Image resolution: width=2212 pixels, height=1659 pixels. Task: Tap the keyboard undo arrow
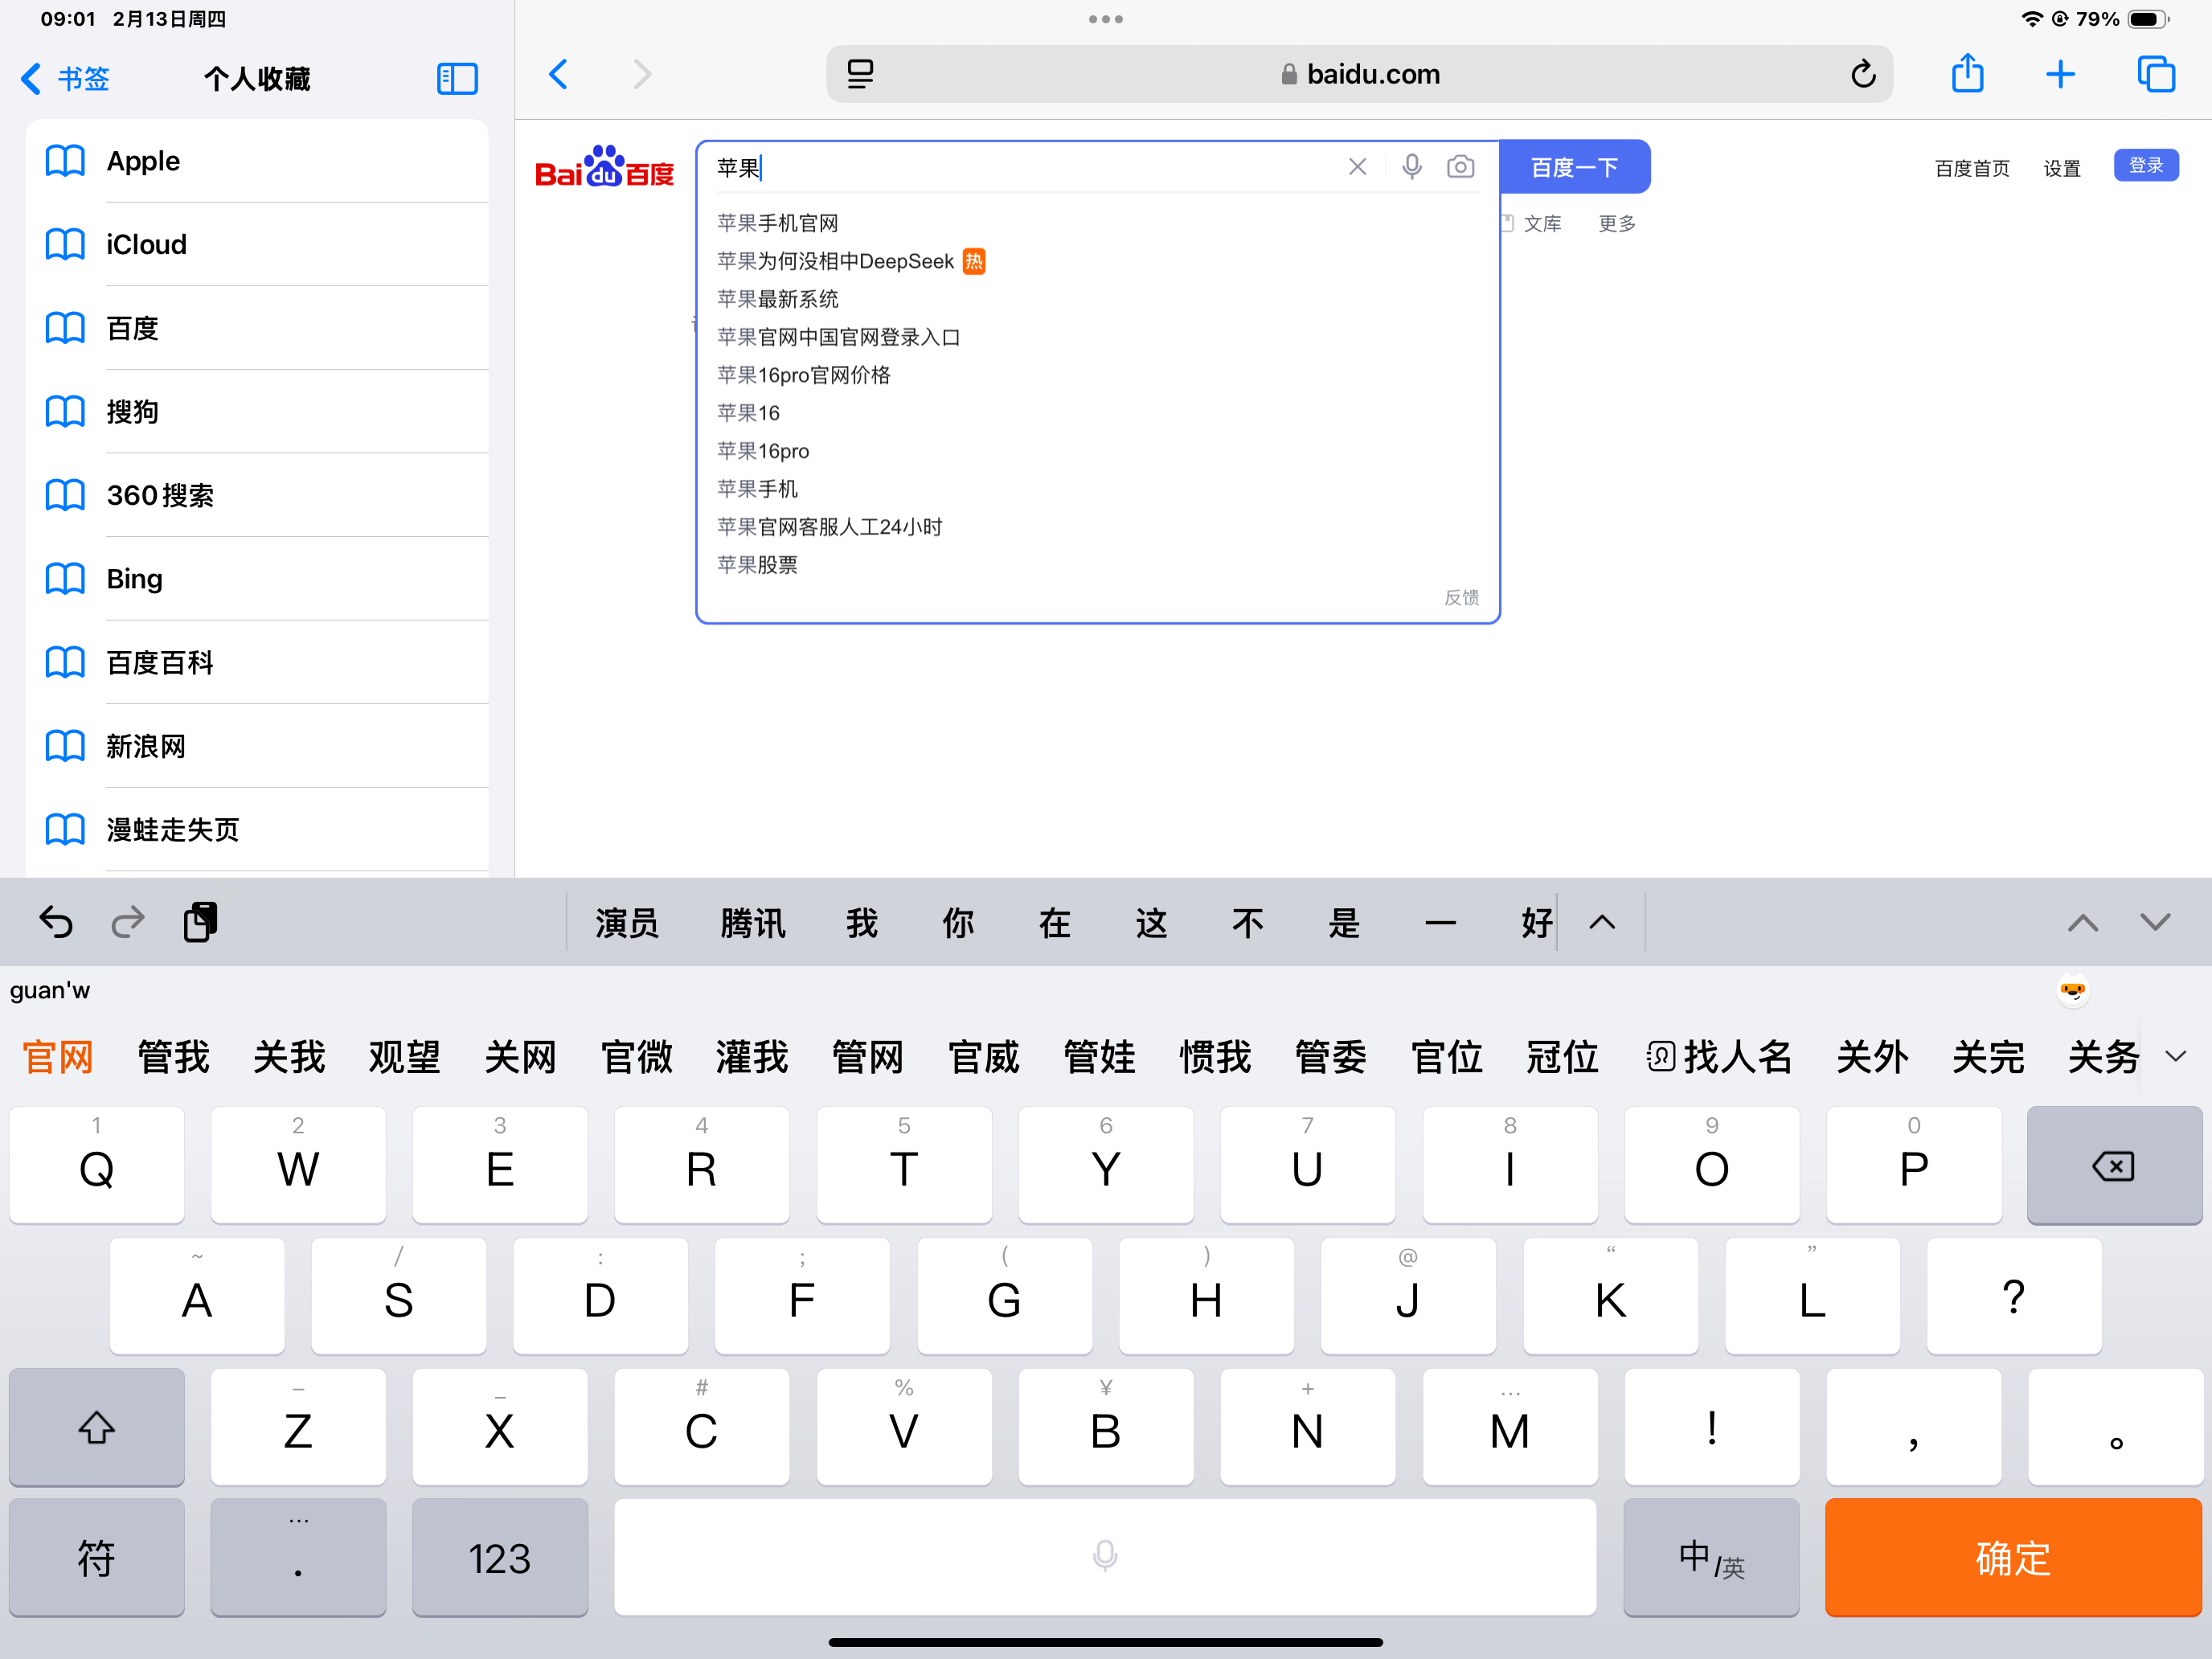[56, 922]
